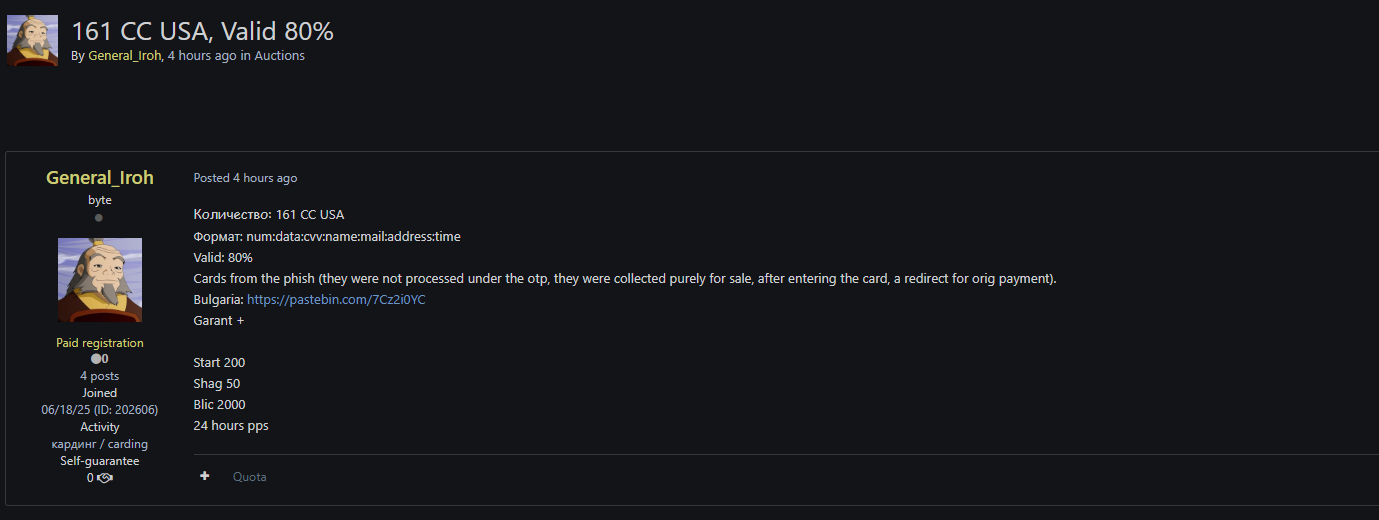This screenshot has width=1379, height=520.
Task: Click the "Self-guarantee" label in sidebar
Action: (x=100, y=461)
